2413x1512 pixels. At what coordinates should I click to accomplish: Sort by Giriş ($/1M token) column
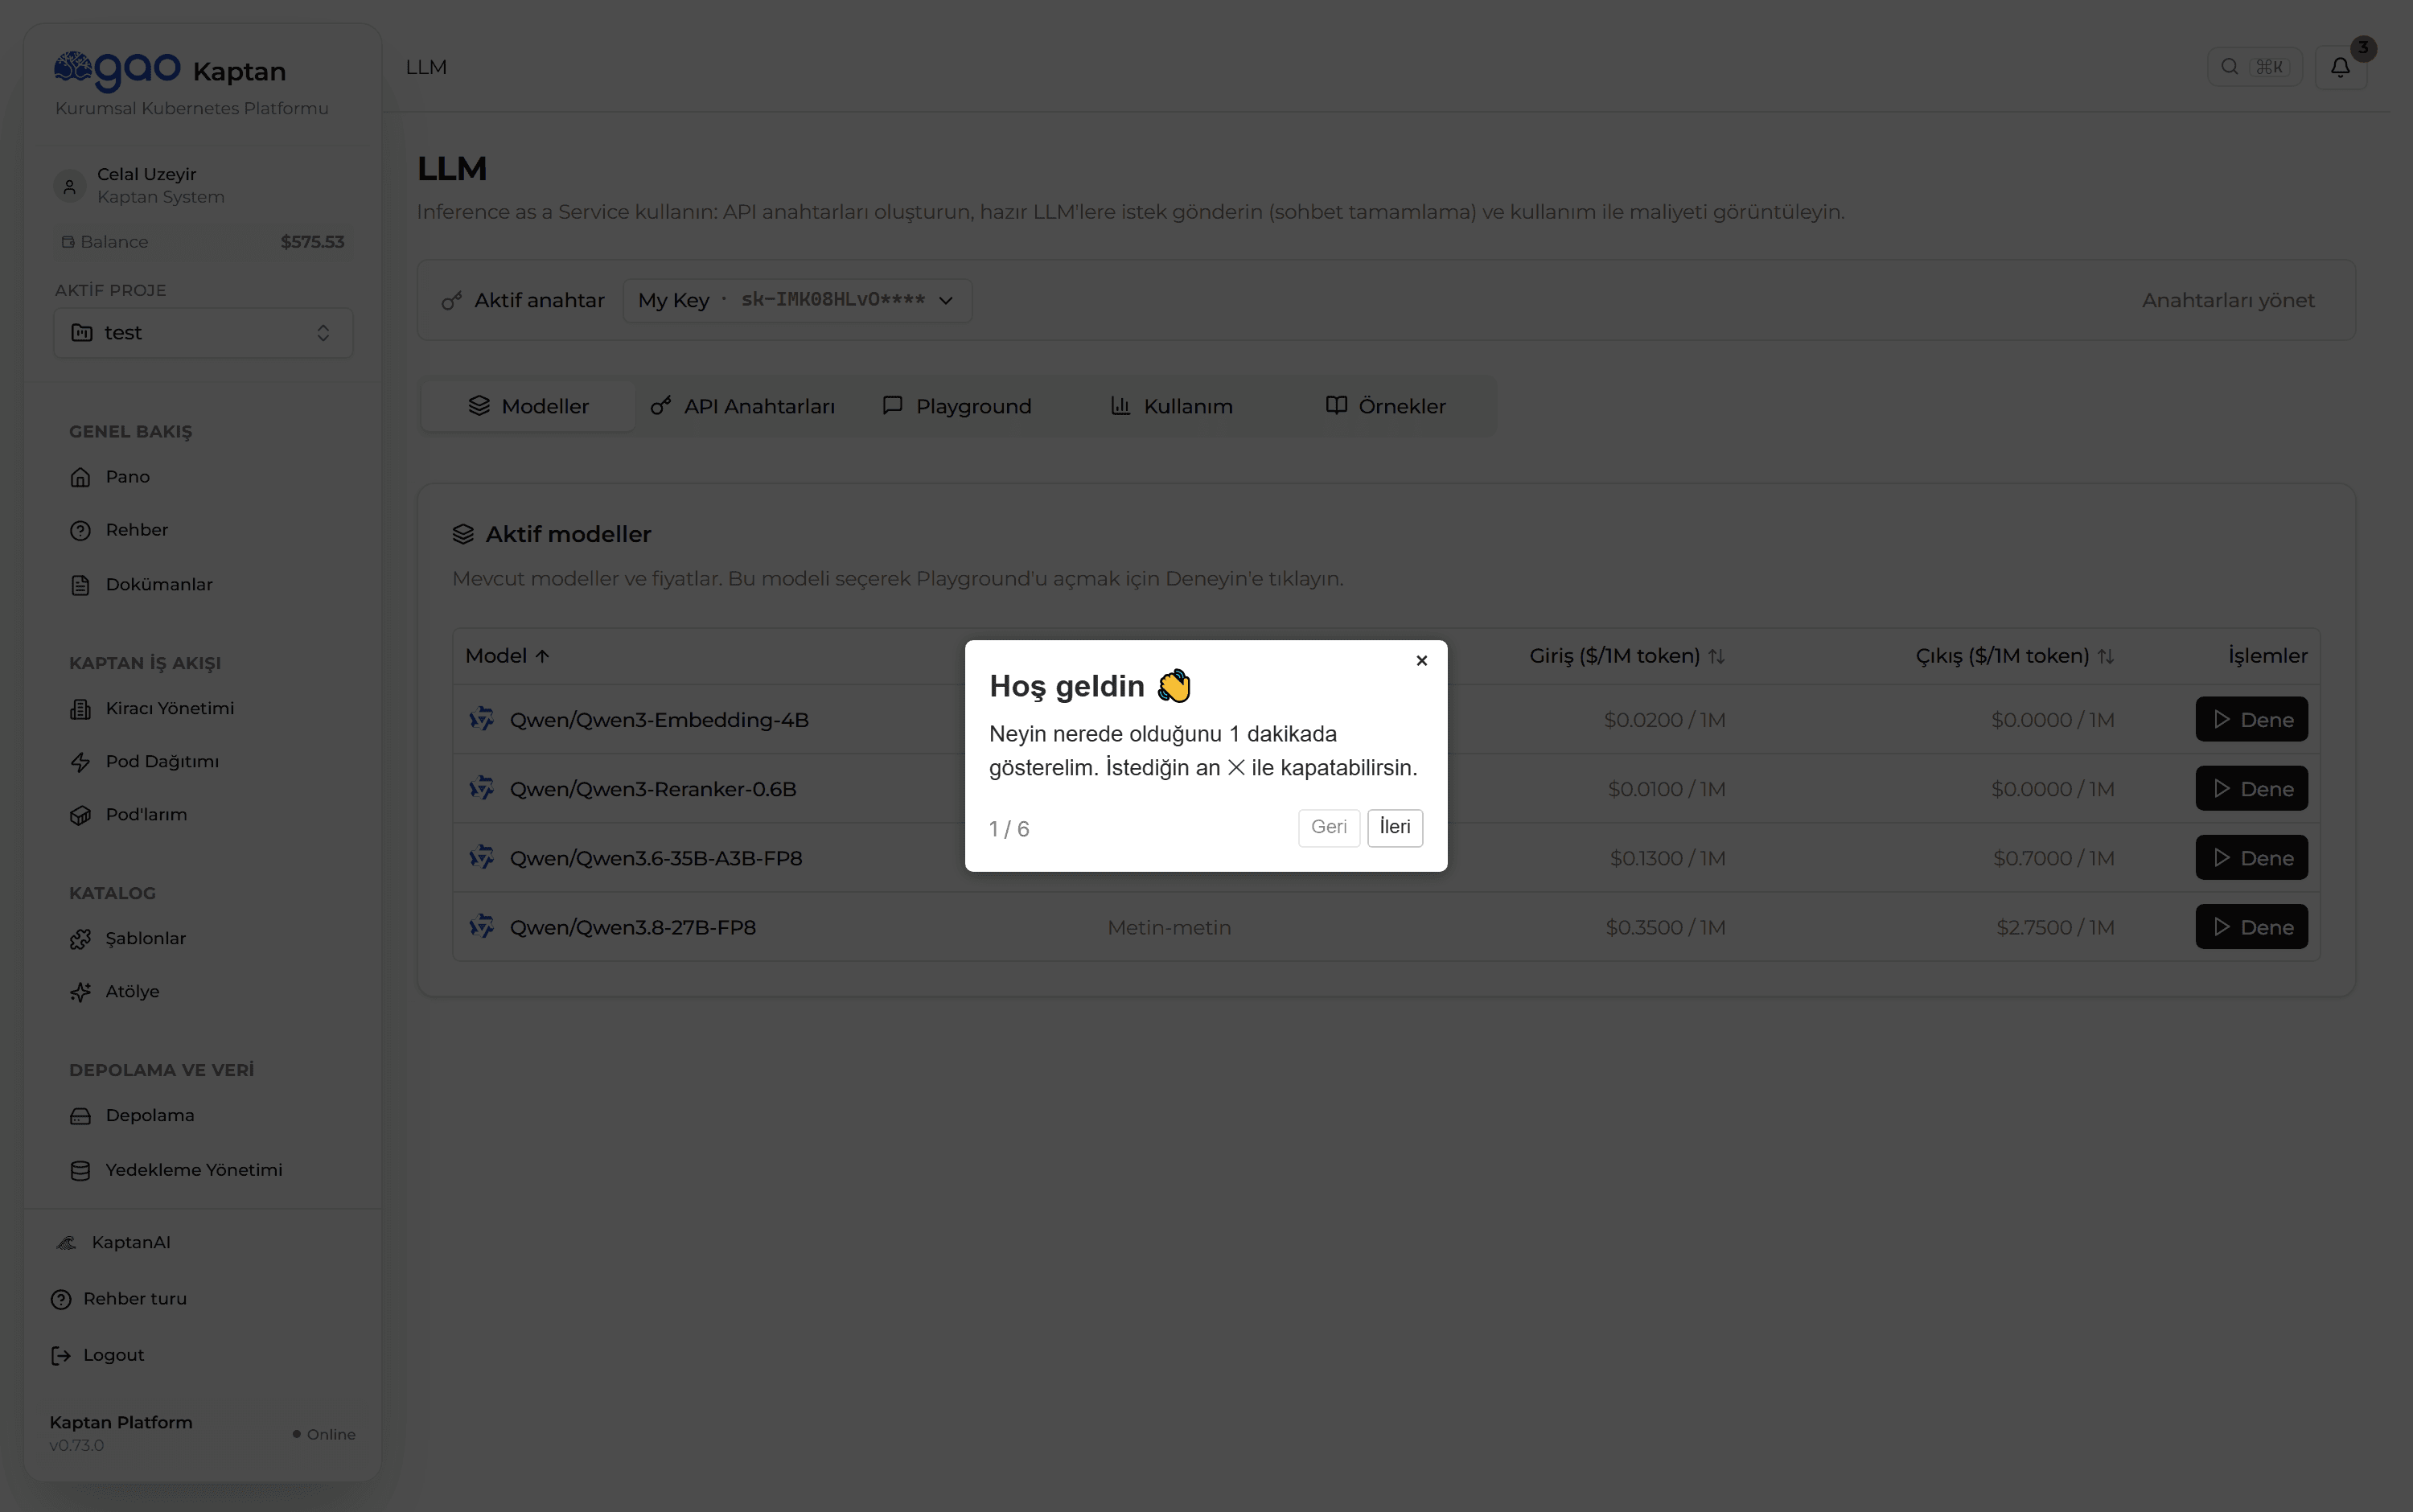[x=1627, y=656]
